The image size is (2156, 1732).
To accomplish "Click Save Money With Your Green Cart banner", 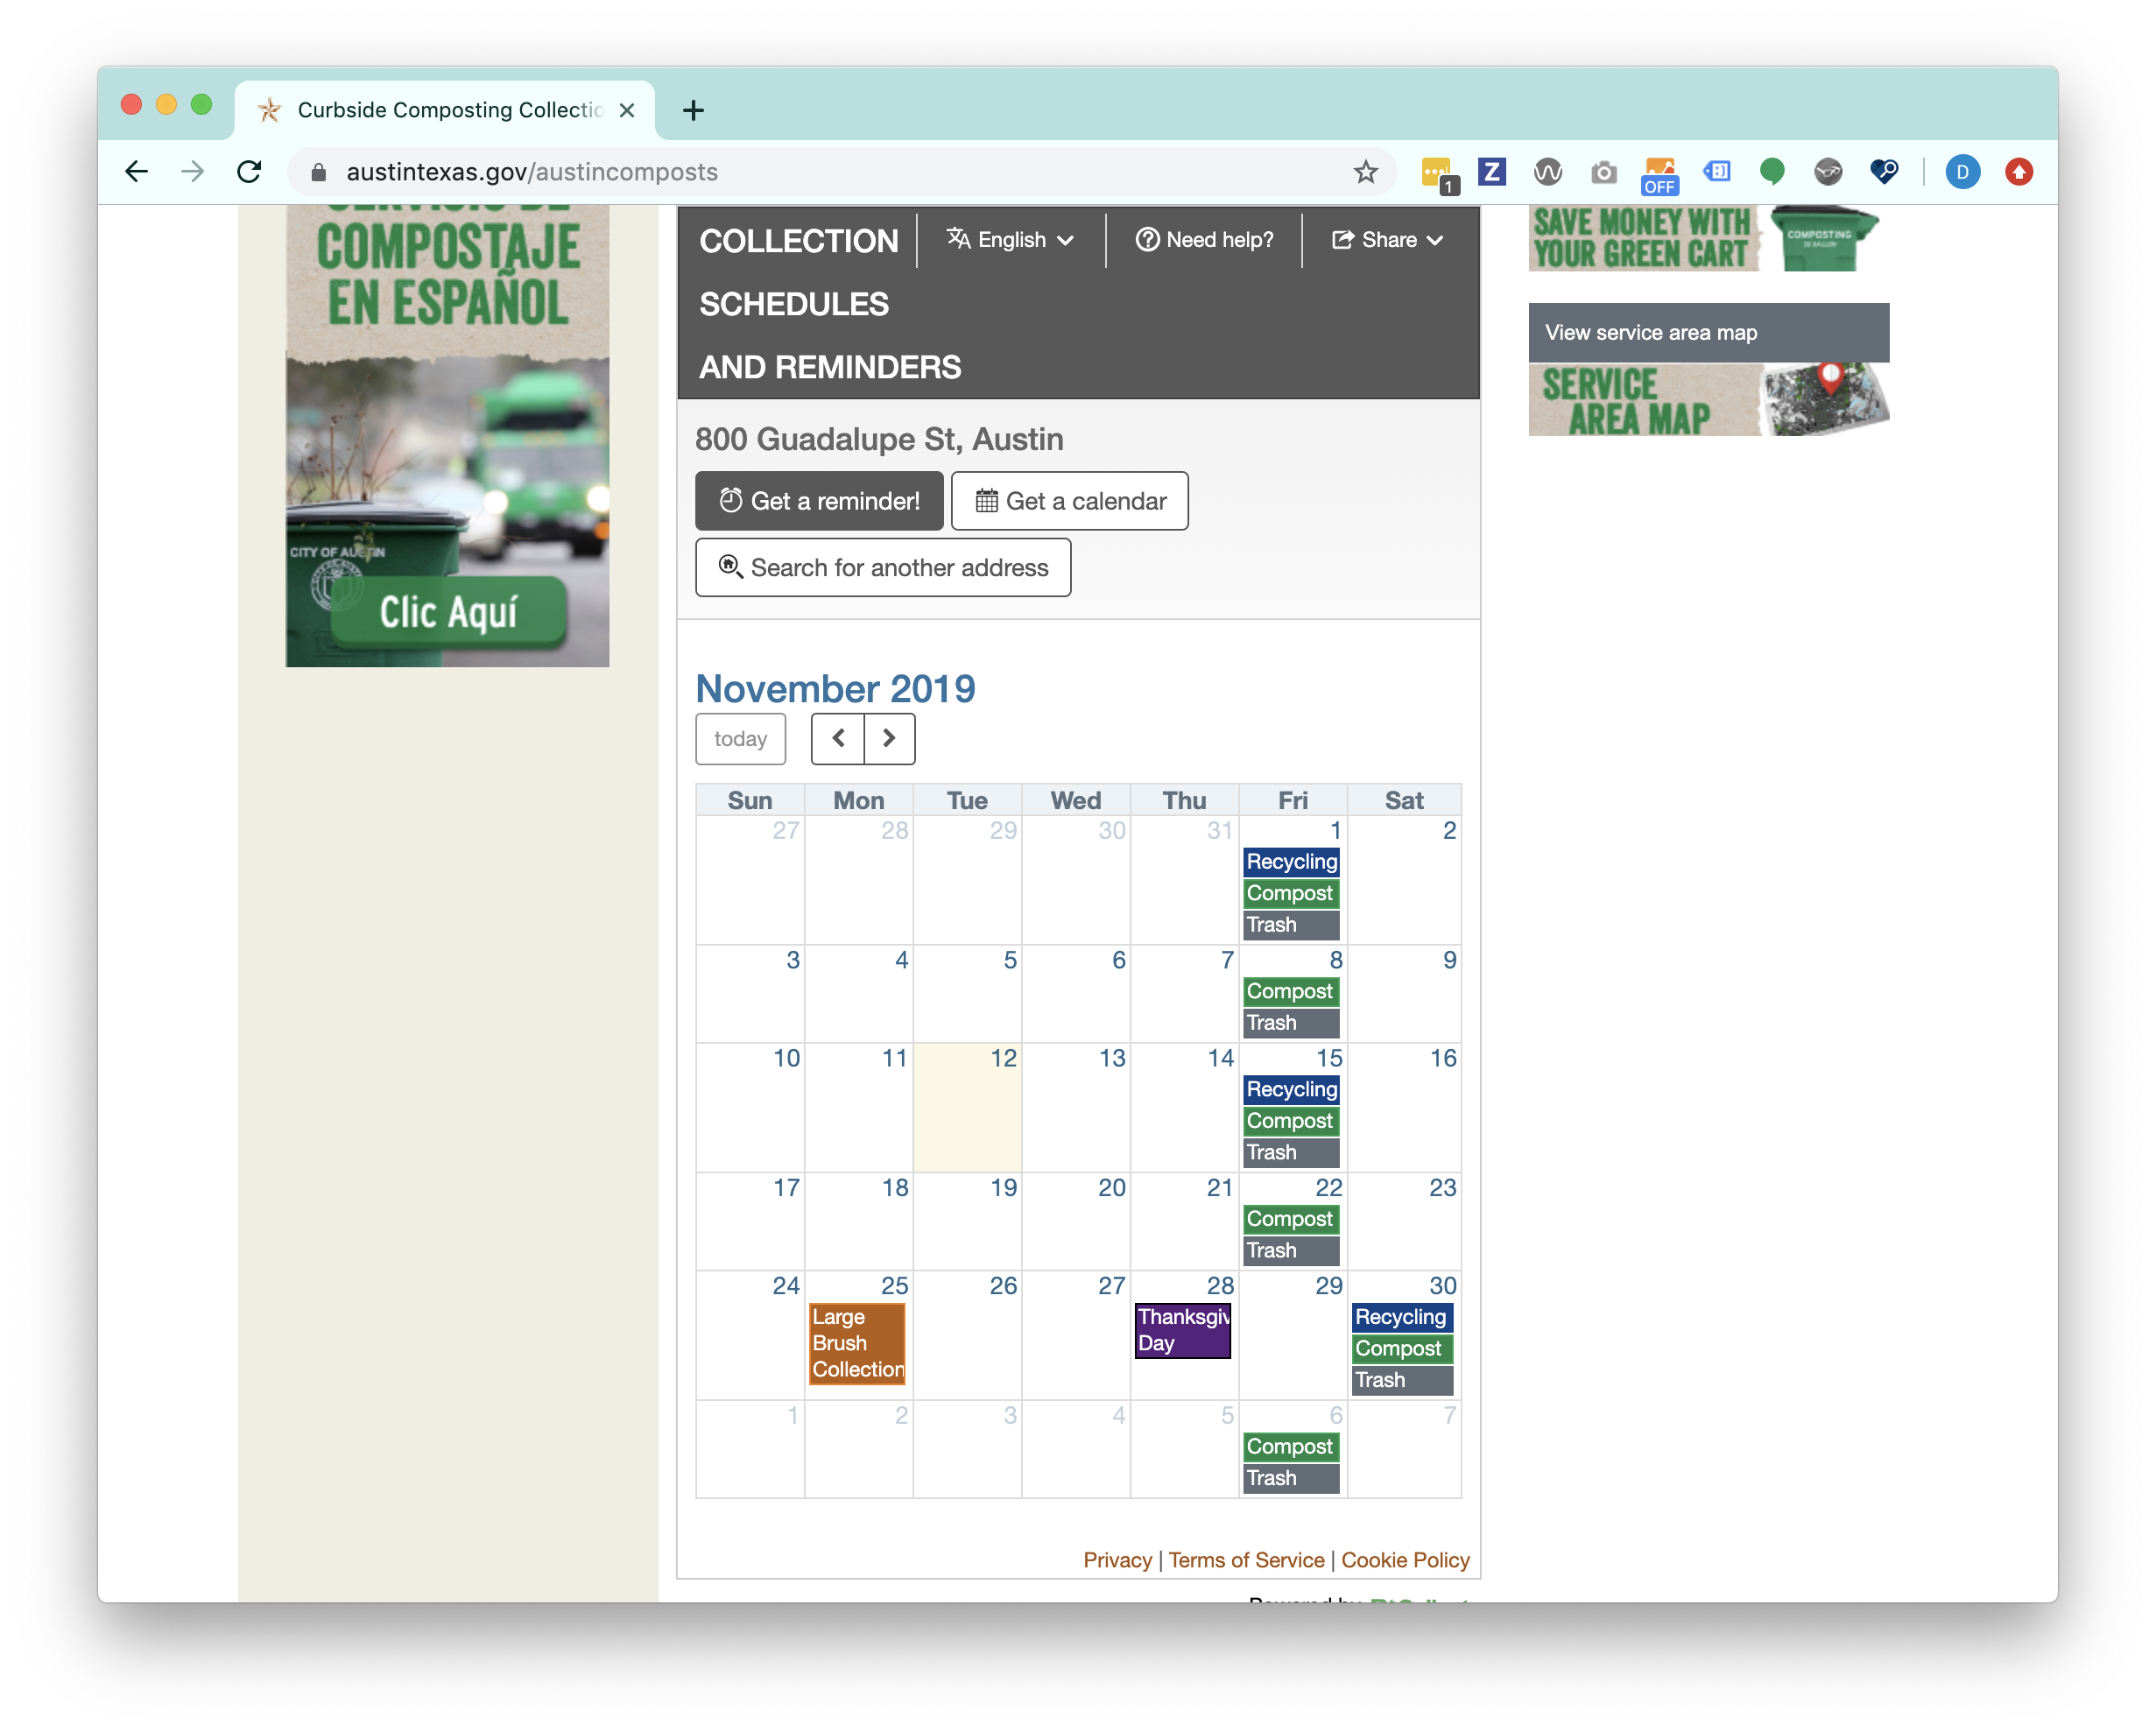I will [1704, 238].
